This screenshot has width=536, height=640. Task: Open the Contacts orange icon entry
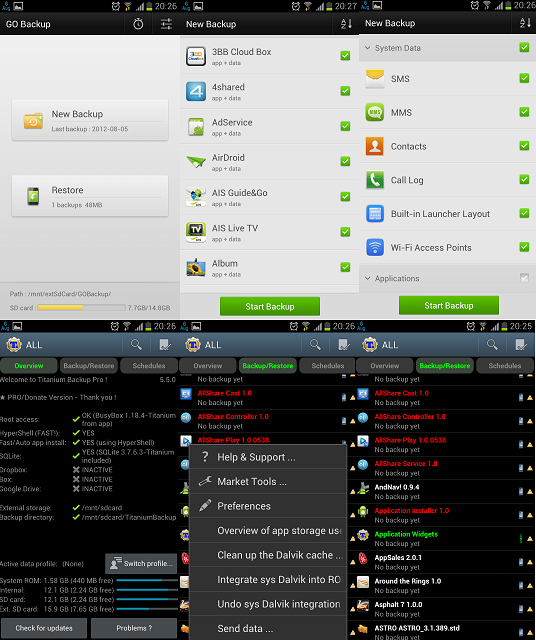pos(375,146)
